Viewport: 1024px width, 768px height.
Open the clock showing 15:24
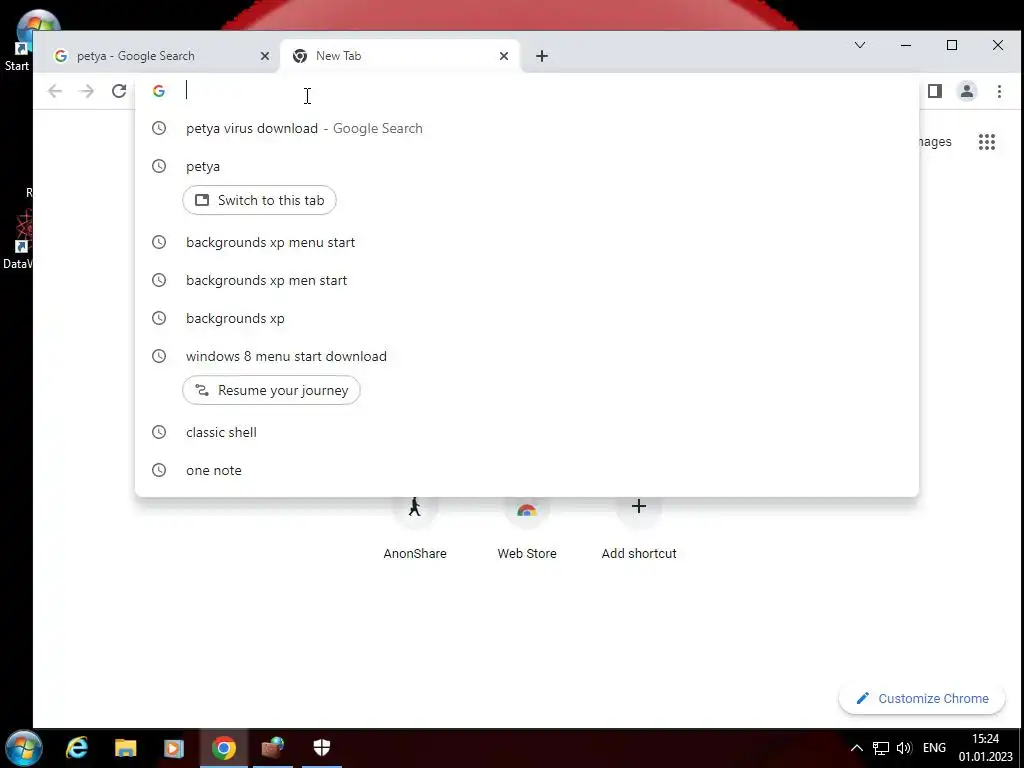click(x=985, y=748)
